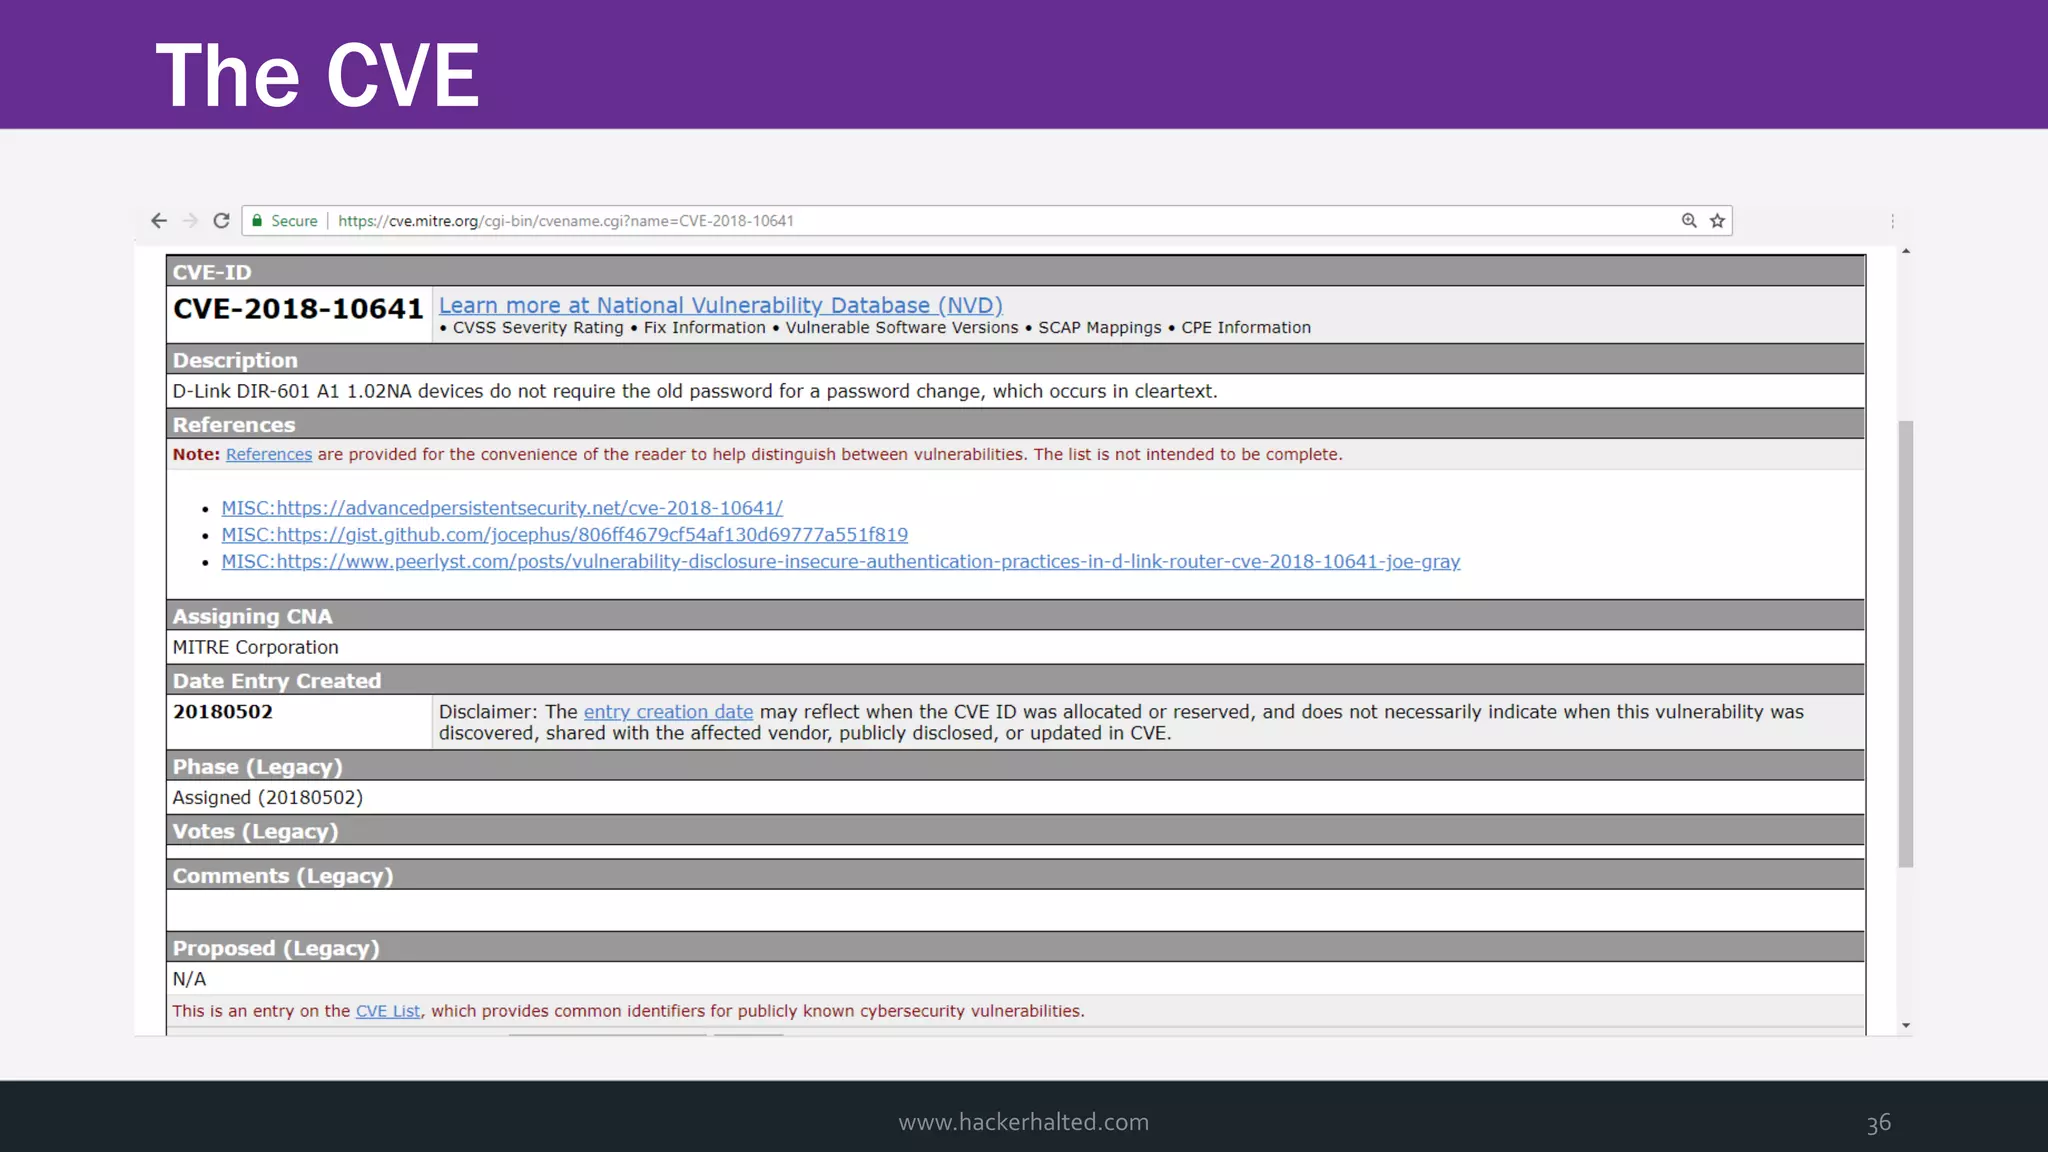Image resolution: width=2048 pixels, height=1152 pixels.
Task: Click the 20180502 date entry value
Action: pos(223,712)
